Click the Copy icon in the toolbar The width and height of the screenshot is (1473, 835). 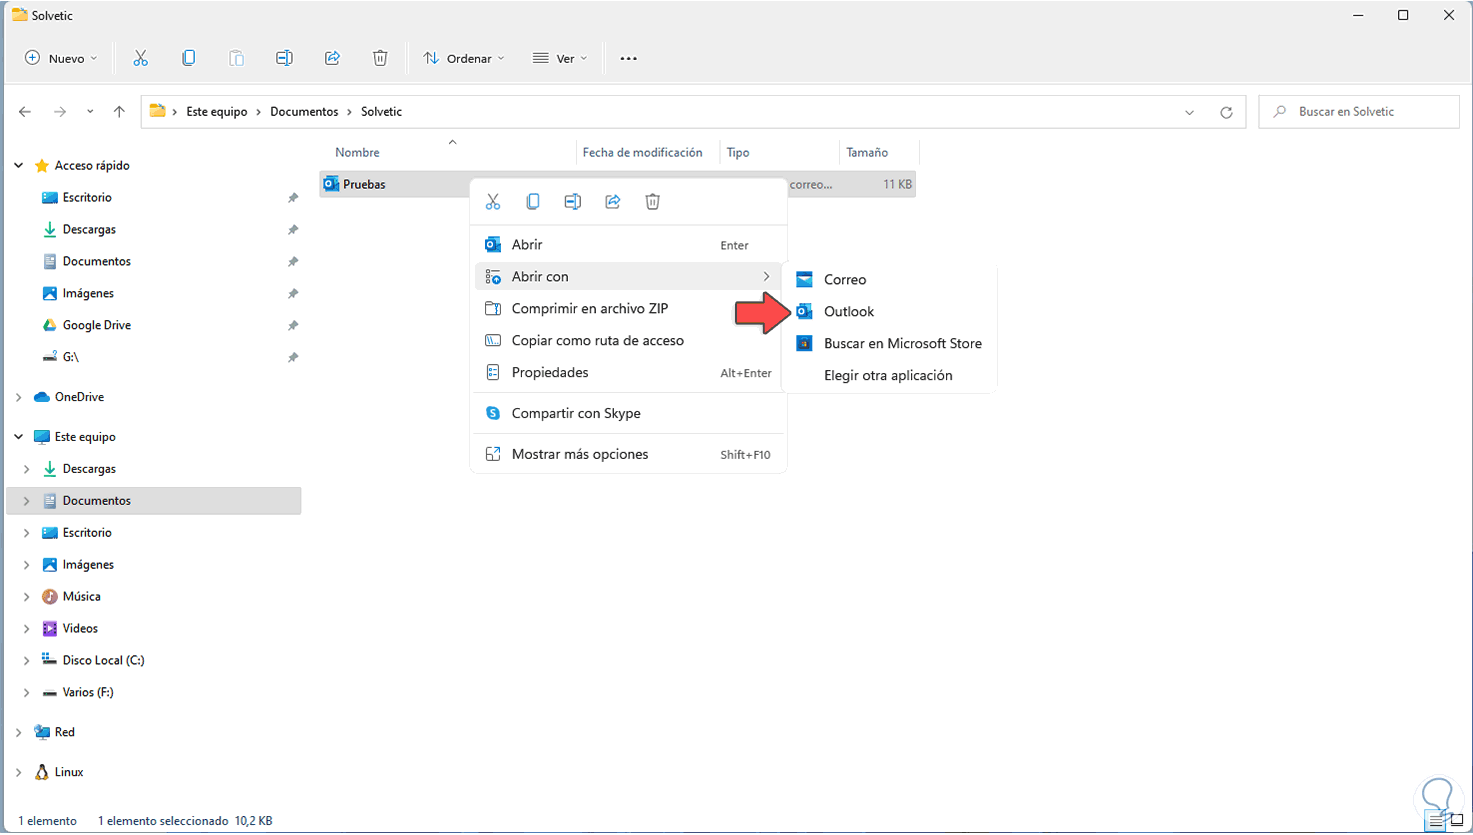pos(188,58)
